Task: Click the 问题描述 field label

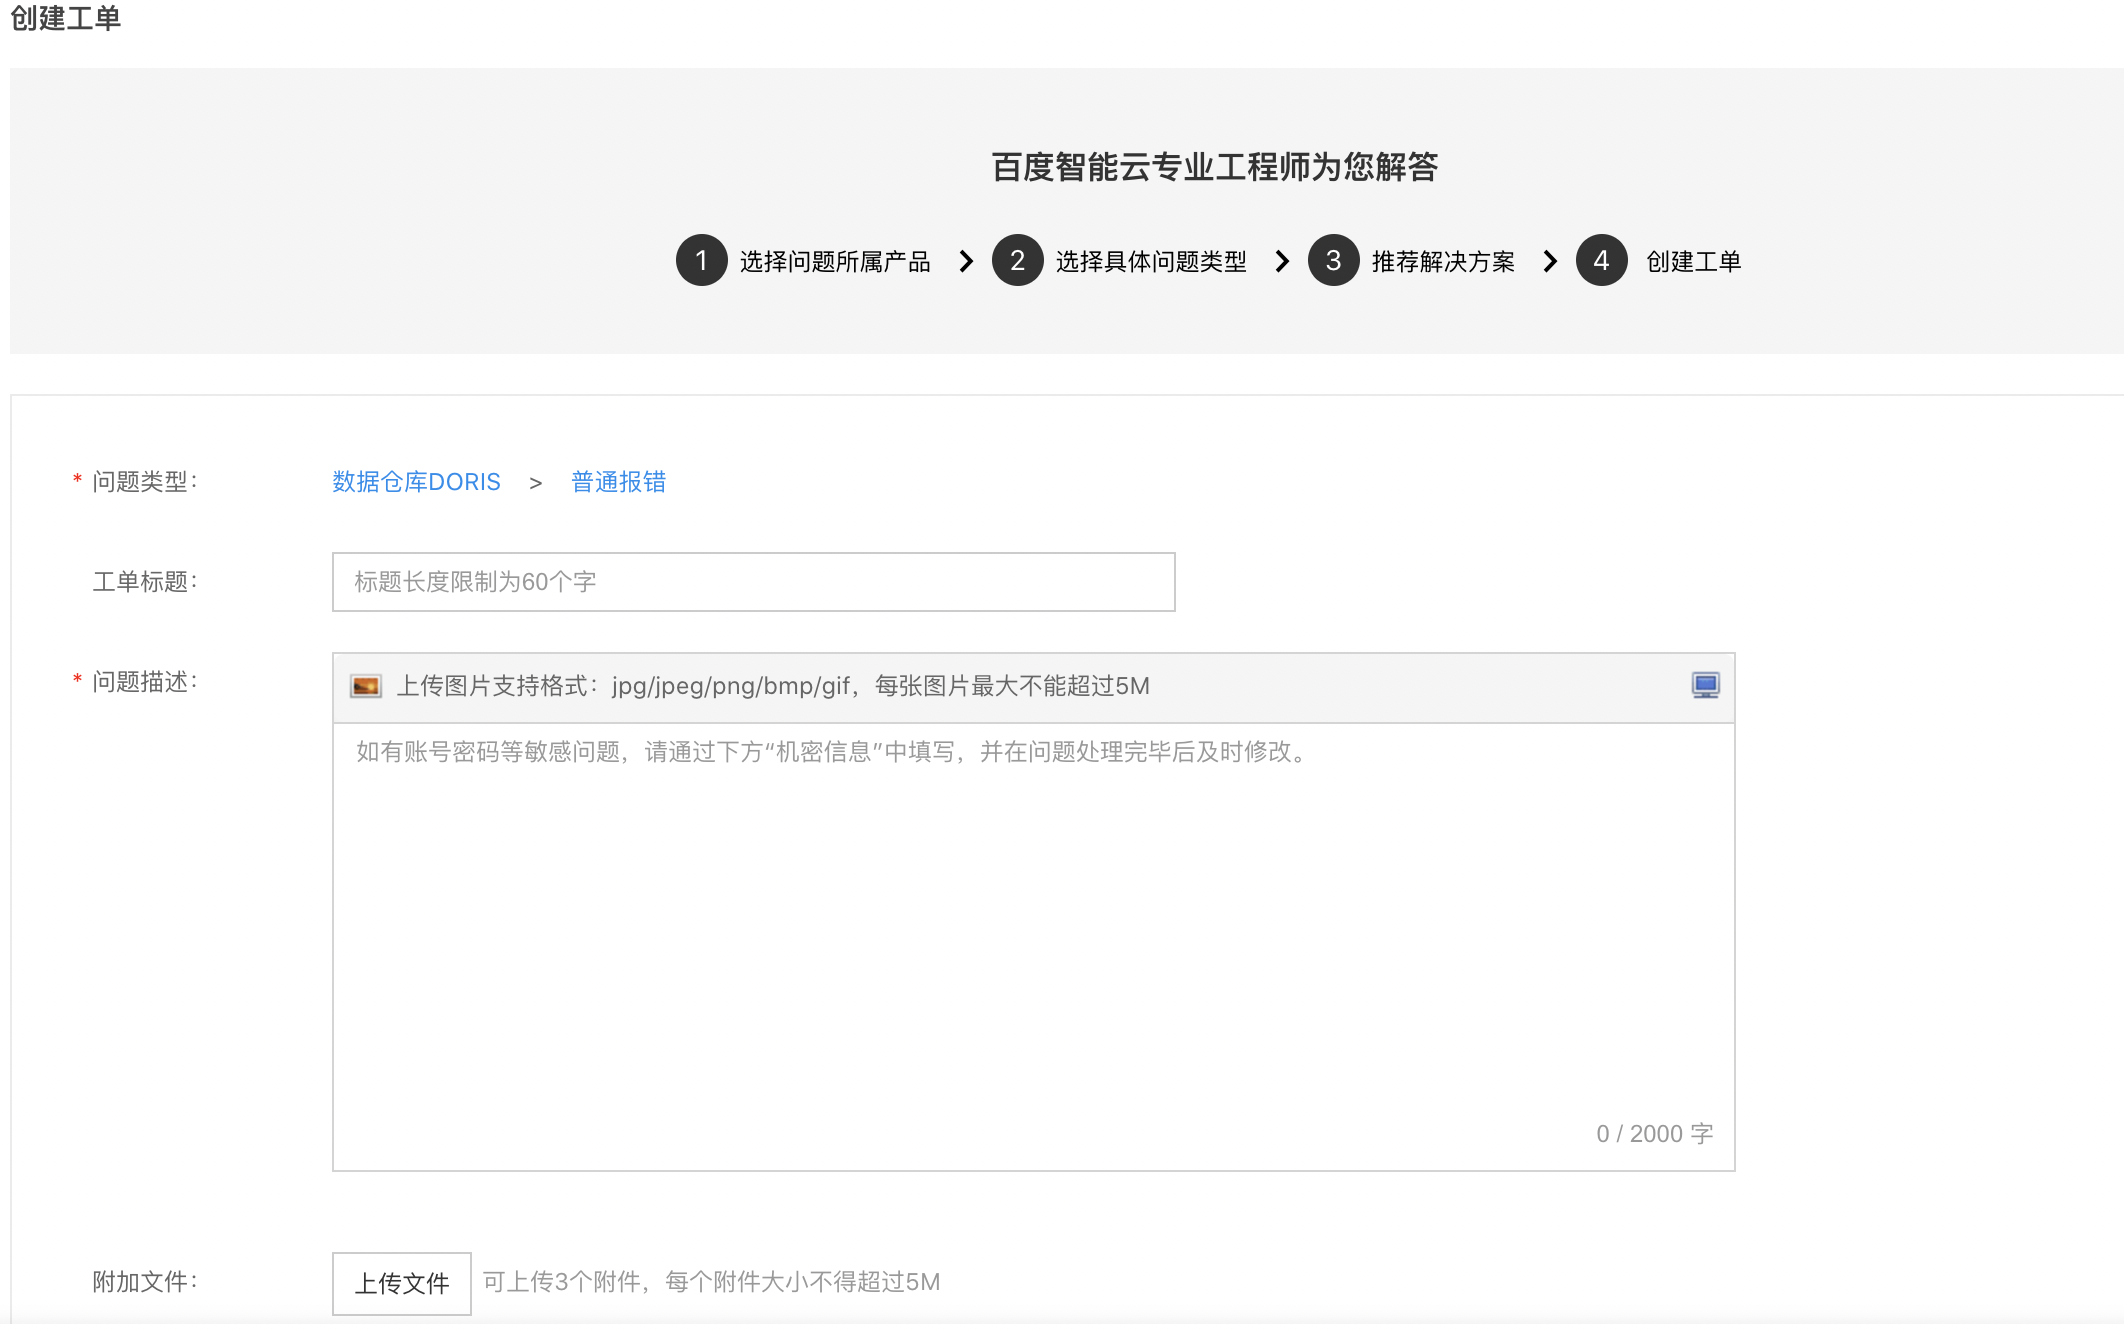Action: click(145, 682)
